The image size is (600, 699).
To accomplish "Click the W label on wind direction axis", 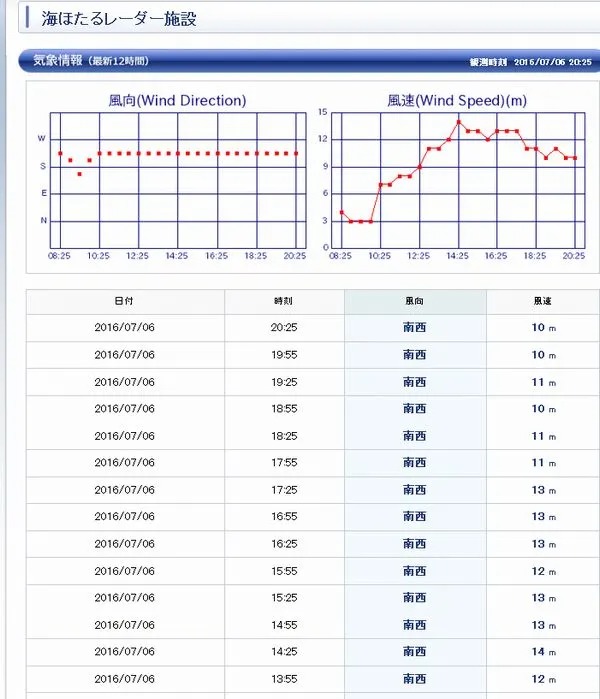I will tap(41, 138).
